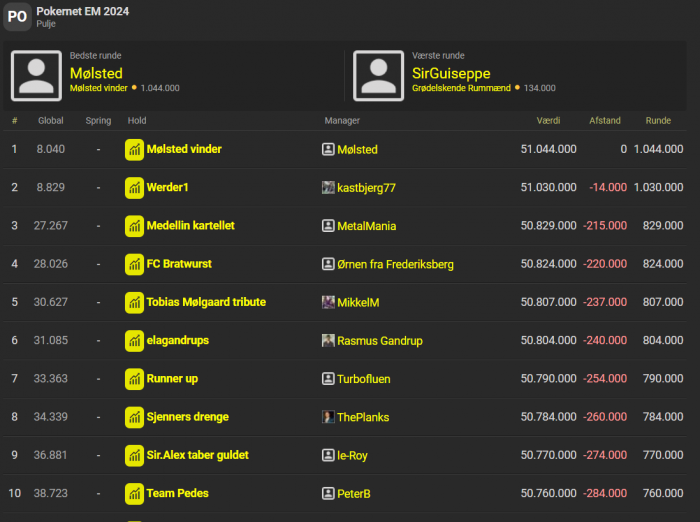Click Rasmus Gandrup's avatar picture

pos(328,340)
